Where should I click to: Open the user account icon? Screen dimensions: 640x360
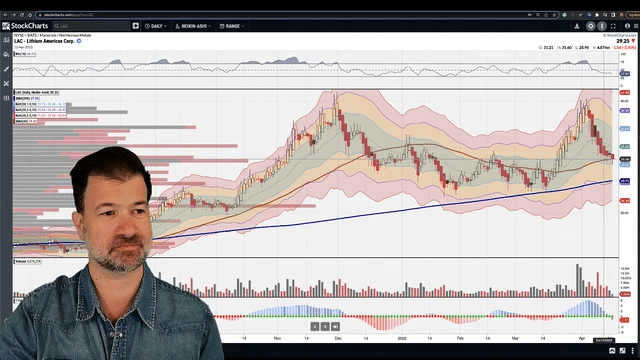(x=627, y=26)
